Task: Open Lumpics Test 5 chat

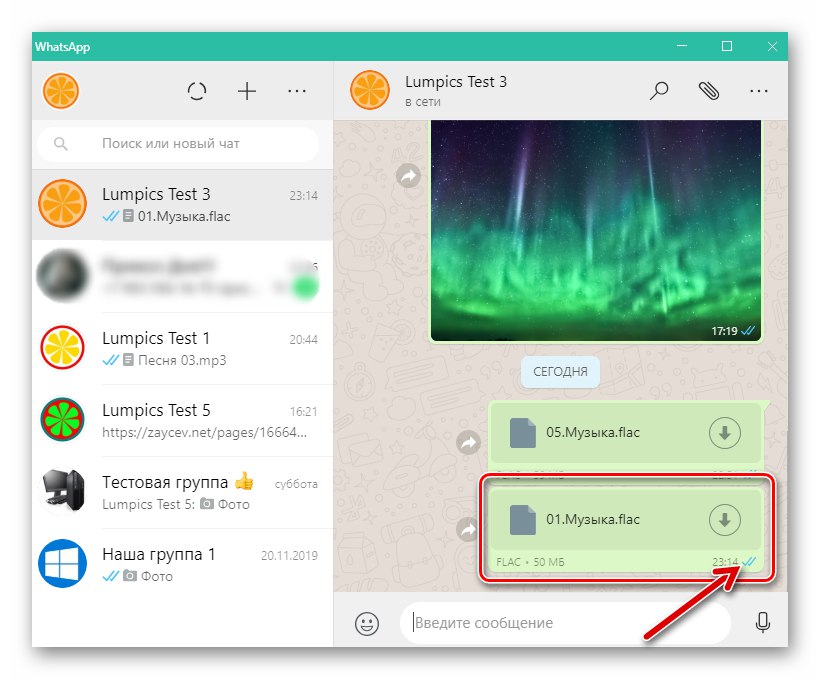Action: coord(182,421)
